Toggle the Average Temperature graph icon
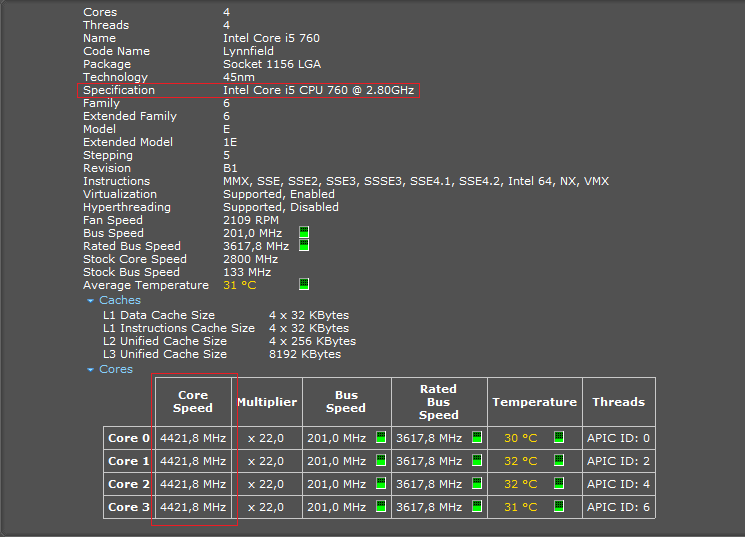Viewport: 745px width, 537px height. coord(304,284)
